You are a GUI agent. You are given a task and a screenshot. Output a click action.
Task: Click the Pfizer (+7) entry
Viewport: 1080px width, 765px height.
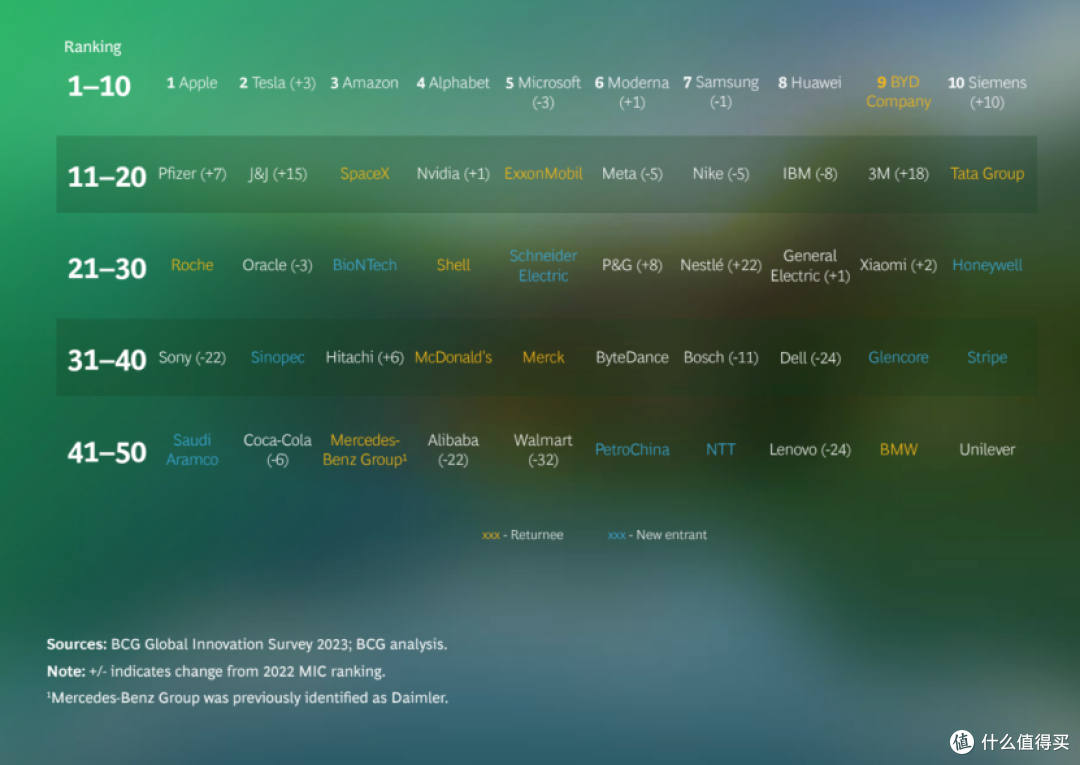[x=192, y=174]
